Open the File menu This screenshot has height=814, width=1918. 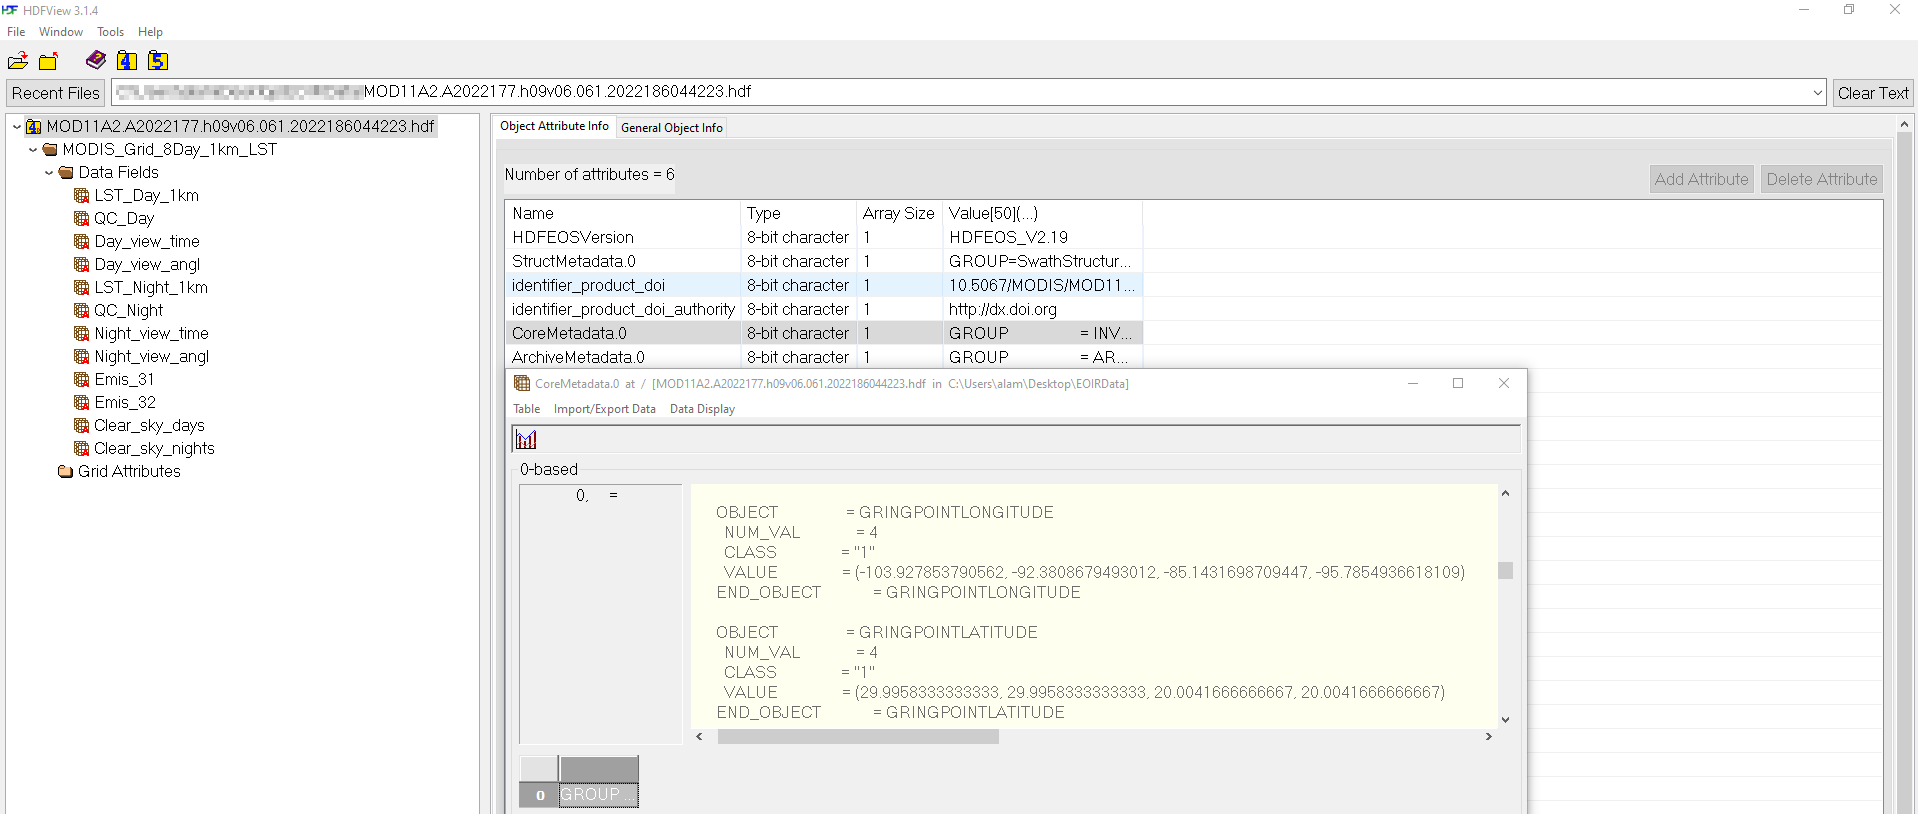point(16,32)
